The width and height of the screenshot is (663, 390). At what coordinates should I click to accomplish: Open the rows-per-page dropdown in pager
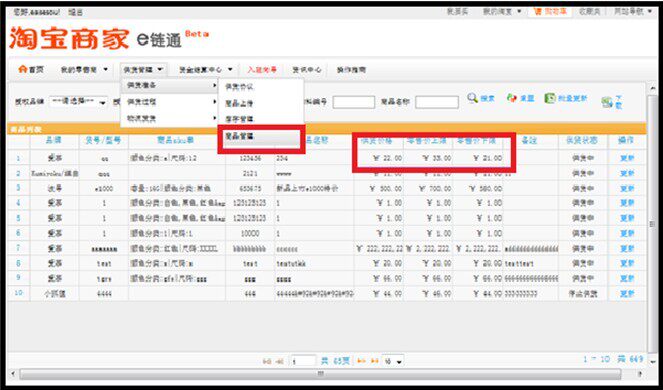click(x=393, y=361)
